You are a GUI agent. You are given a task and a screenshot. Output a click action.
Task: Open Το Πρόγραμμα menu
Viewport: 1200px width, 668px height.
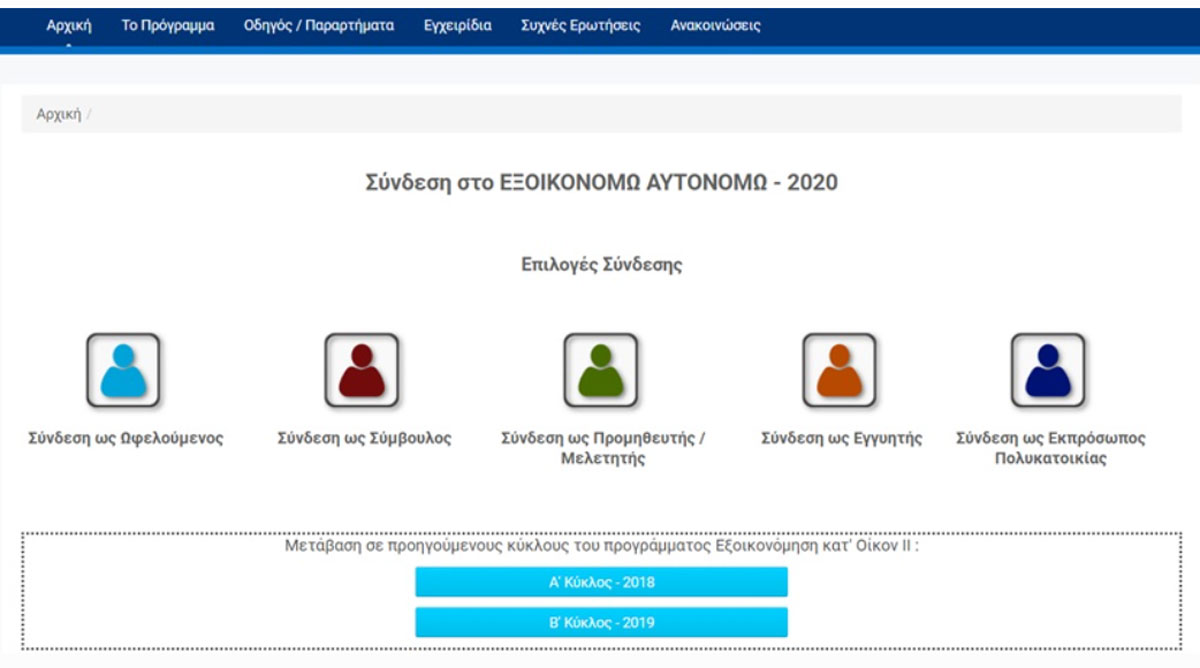pos(168,26)
